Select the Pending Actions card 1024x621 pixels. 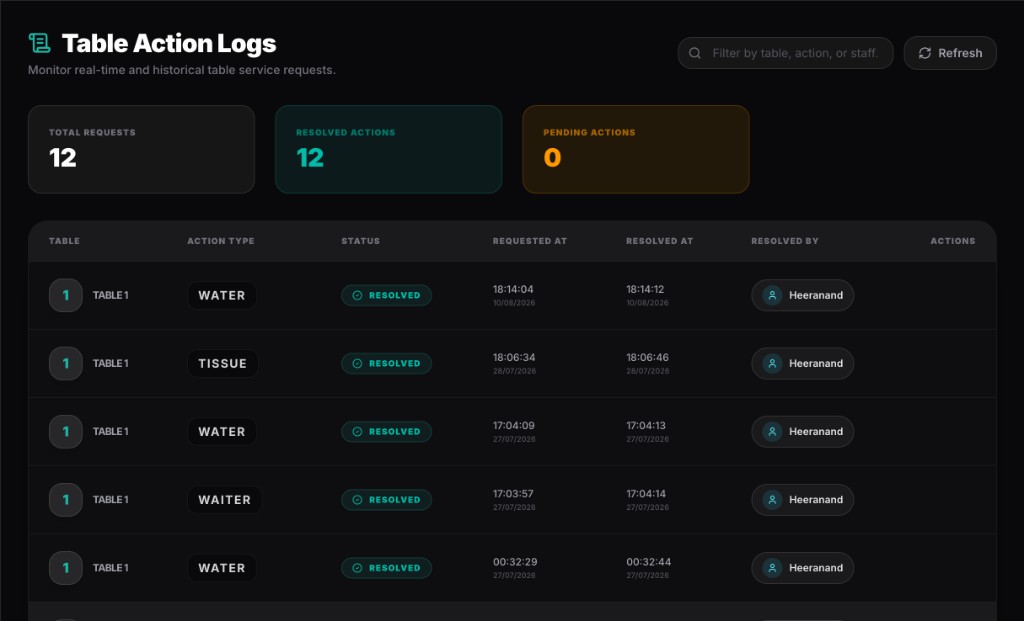click(635, 150)
